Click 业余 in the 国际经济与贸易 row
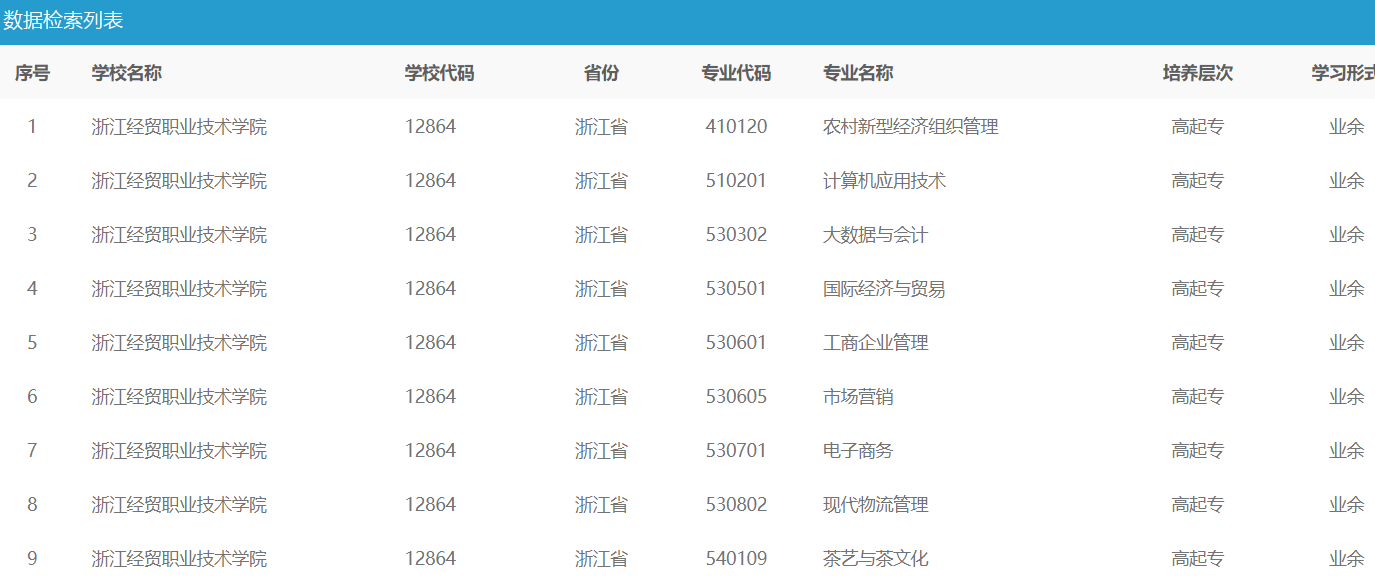Image resolution: width=1375 pixels, height=576 pixels. tap(1346, 289)
